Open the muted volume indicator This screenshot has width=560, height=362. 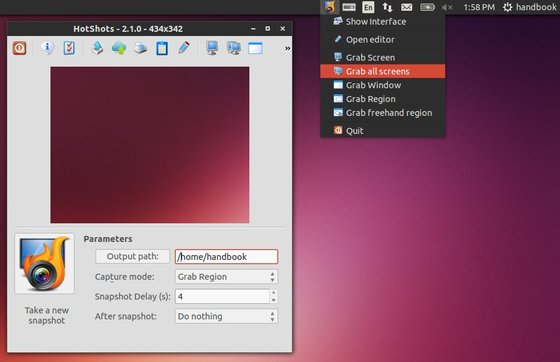447,7
